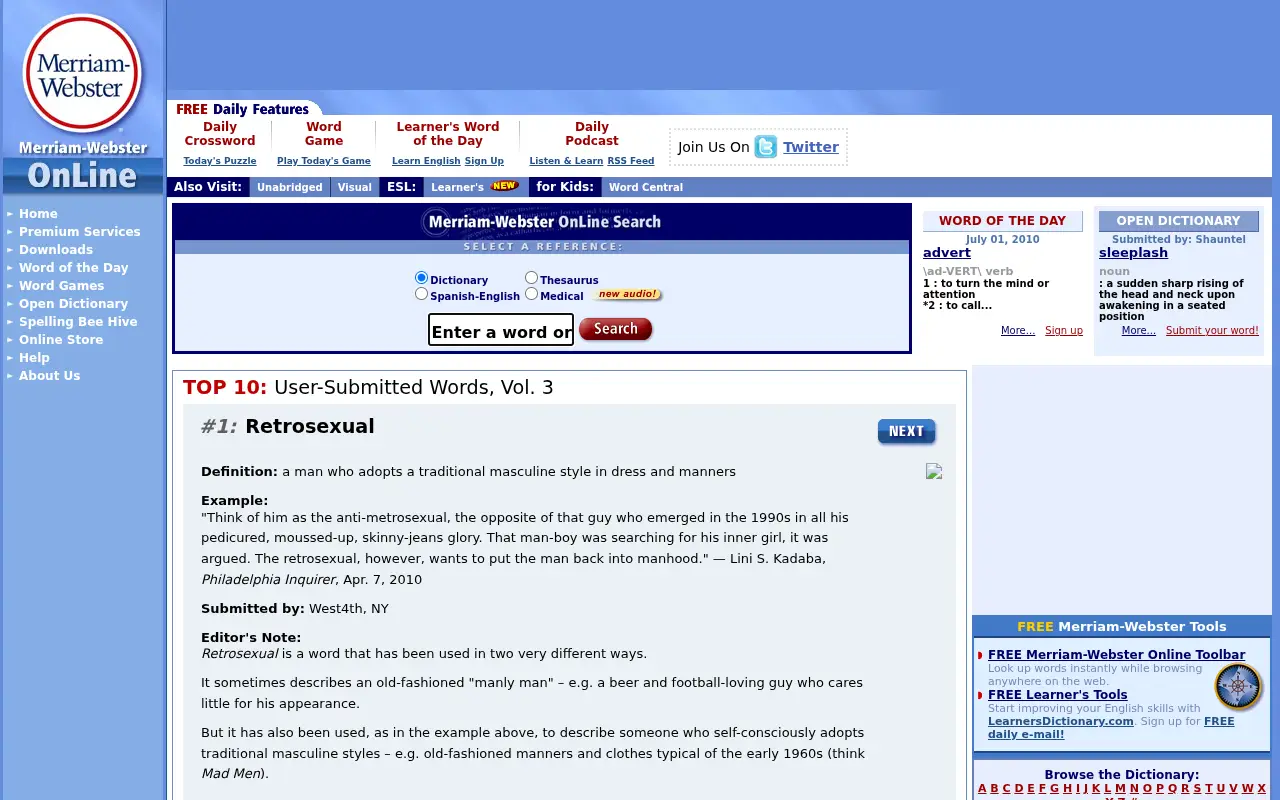Open the Play Today's Game link
This screenshot has width=1280, height=800.
tap(324, 161)
